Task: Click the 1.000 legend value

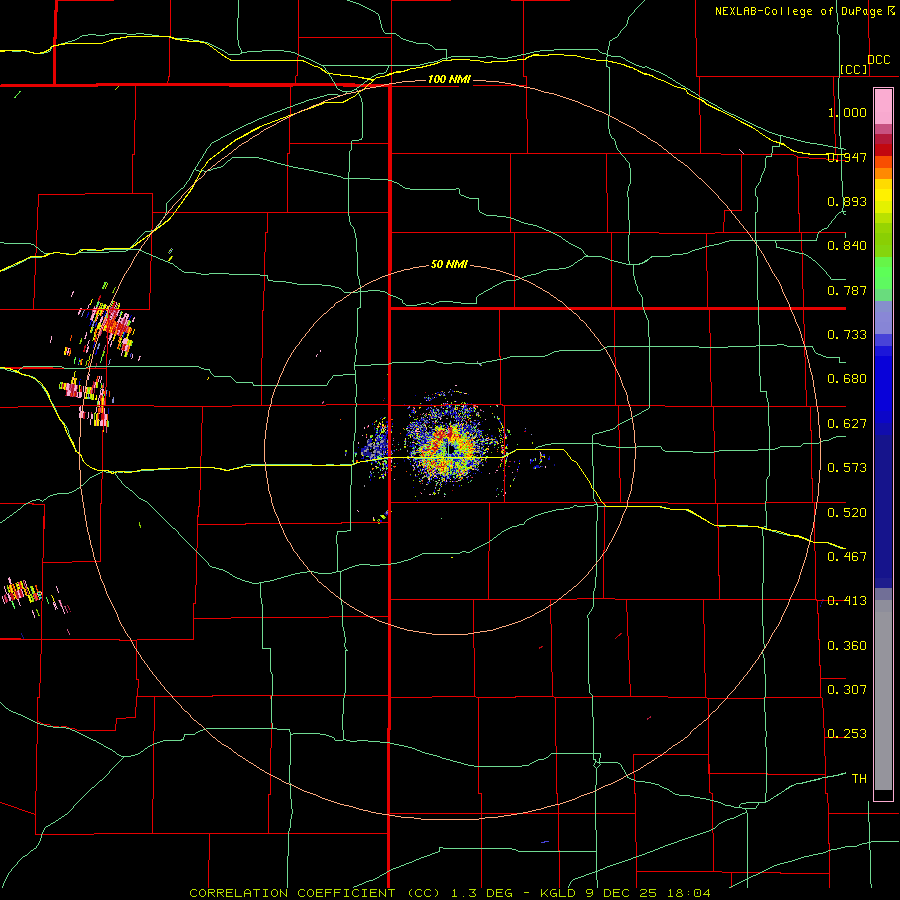Action: (x=847, y=112)
